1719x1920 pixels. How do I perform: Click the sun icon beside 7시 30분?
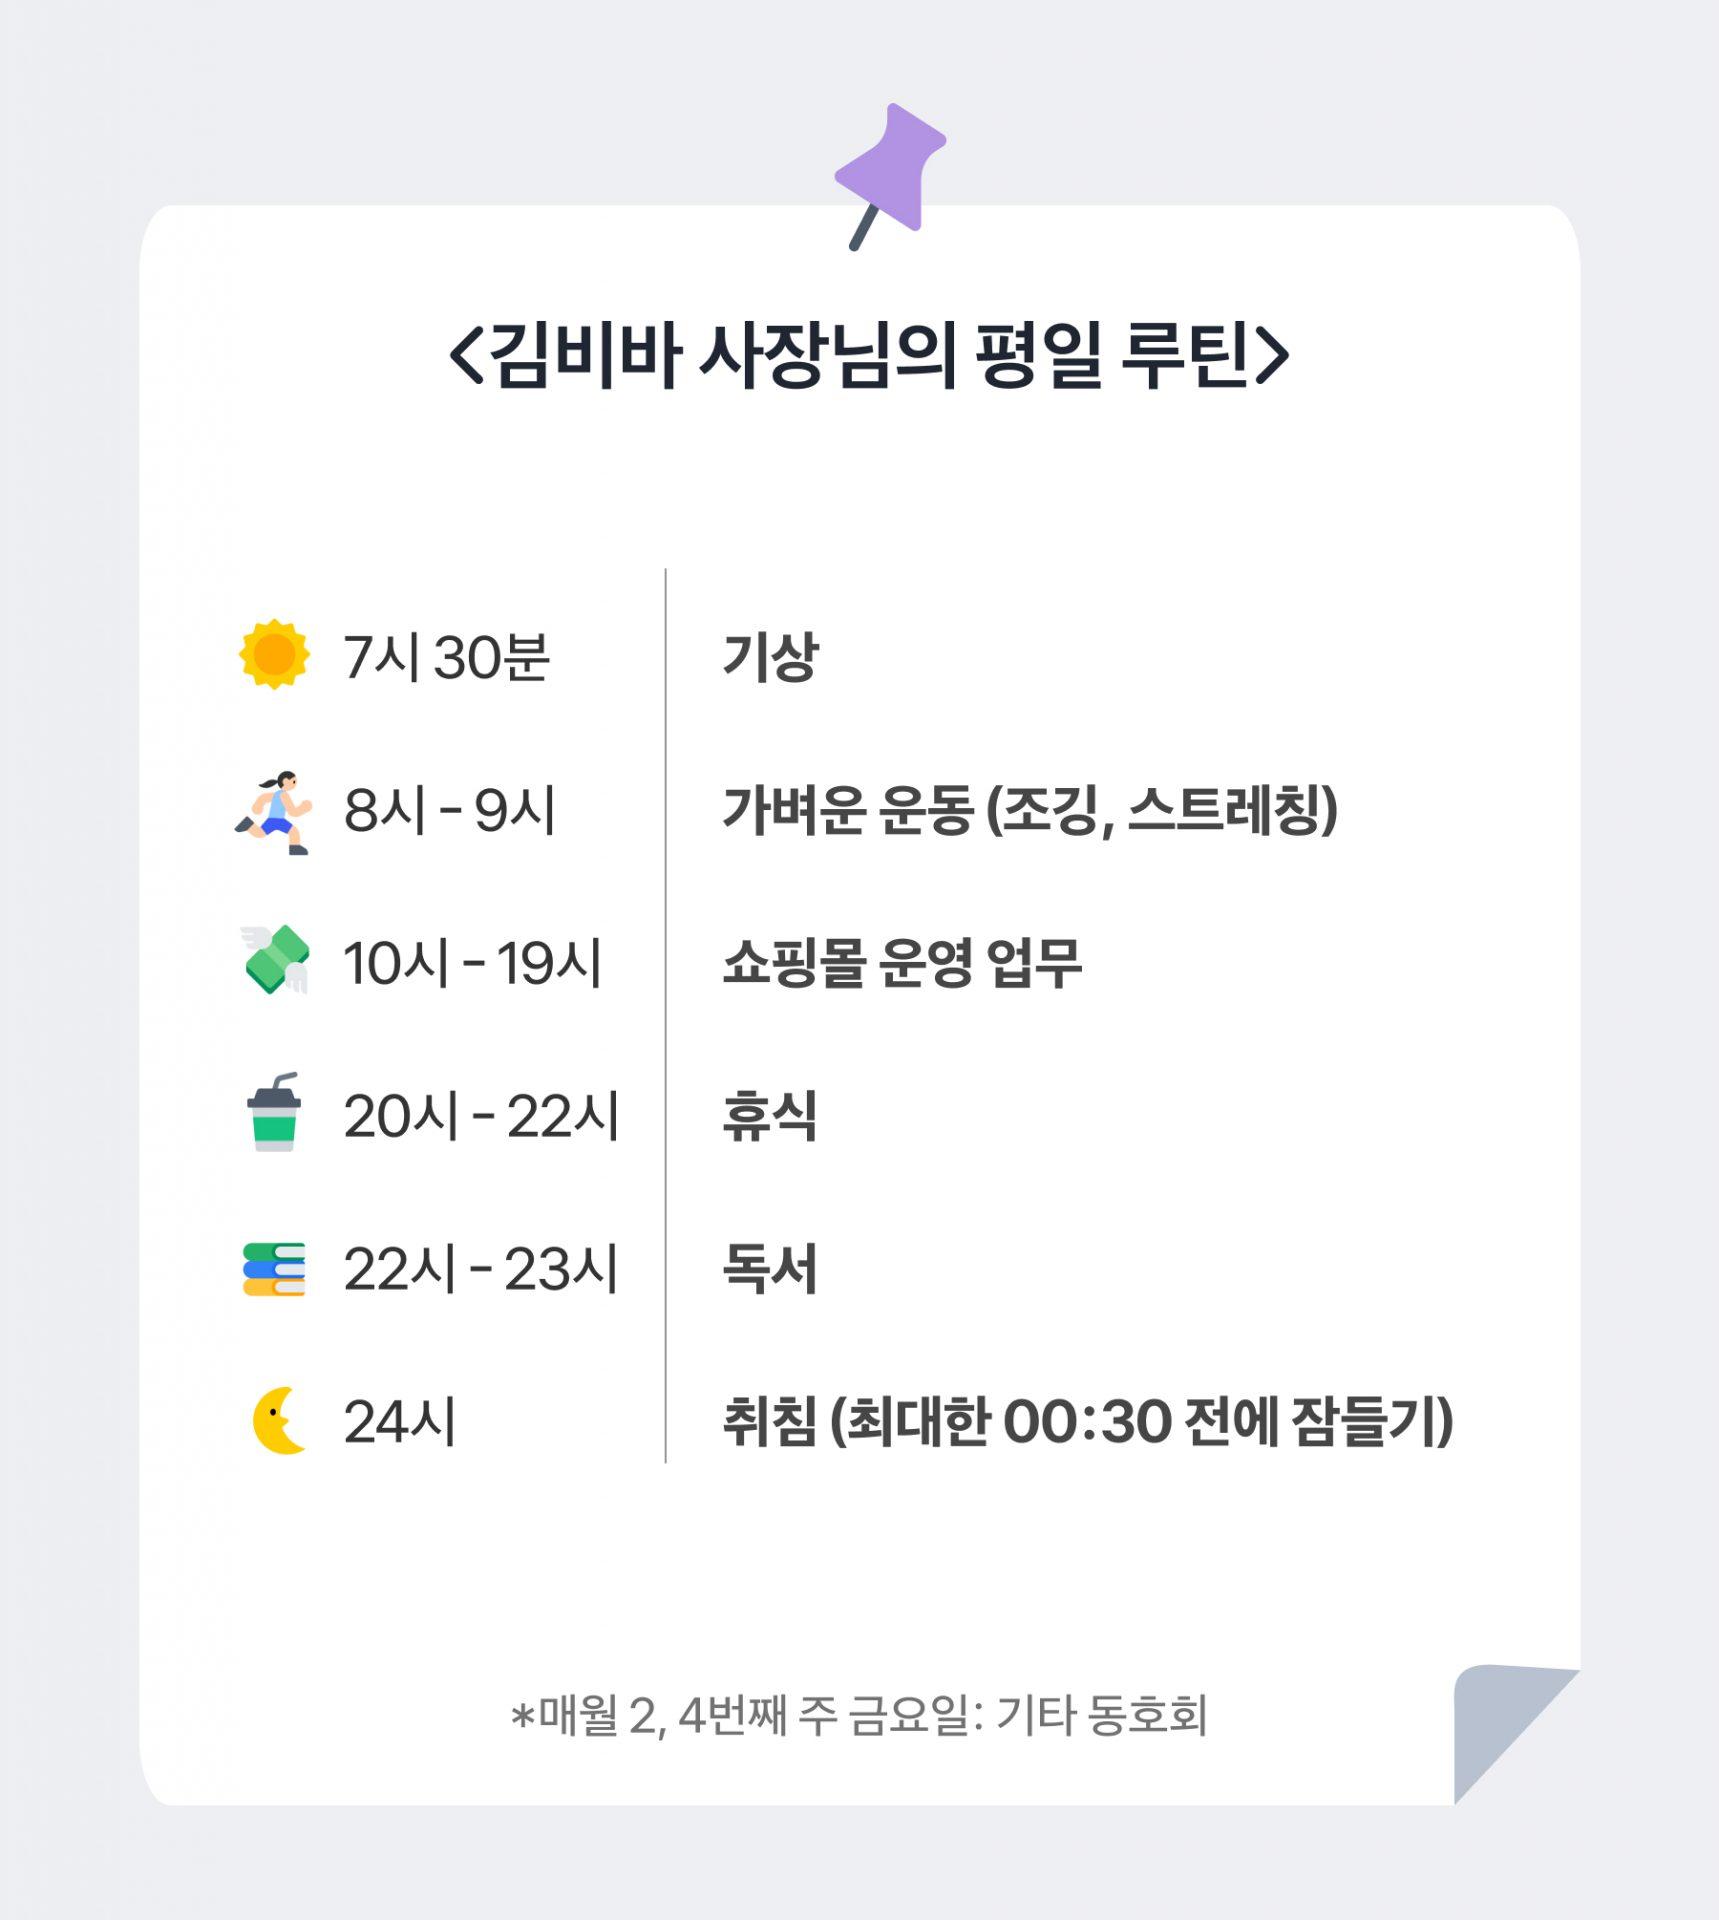coord(274,655)
